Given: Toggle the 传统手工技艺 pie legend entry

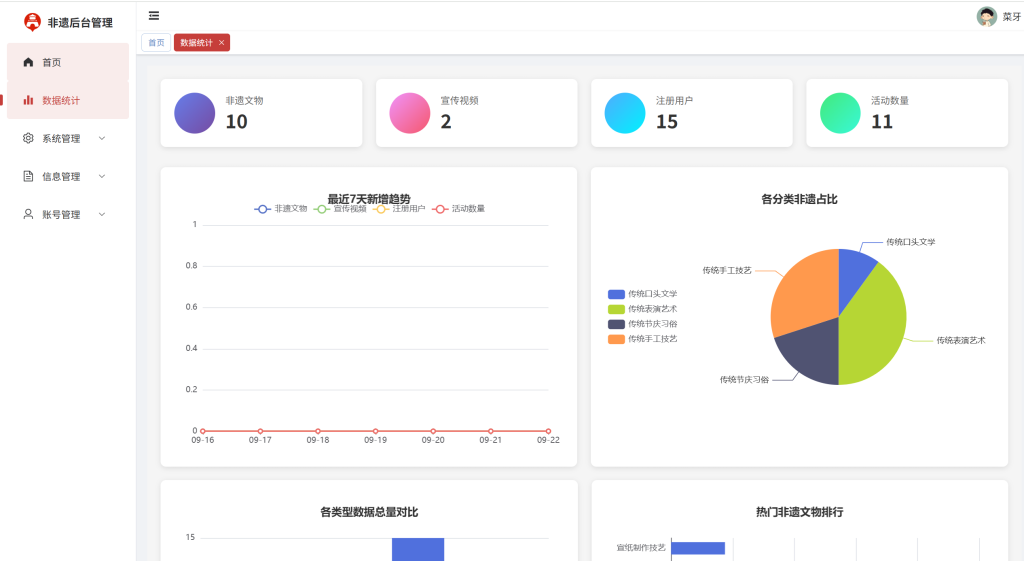Looking at the screenshot, I should point(643,339).
